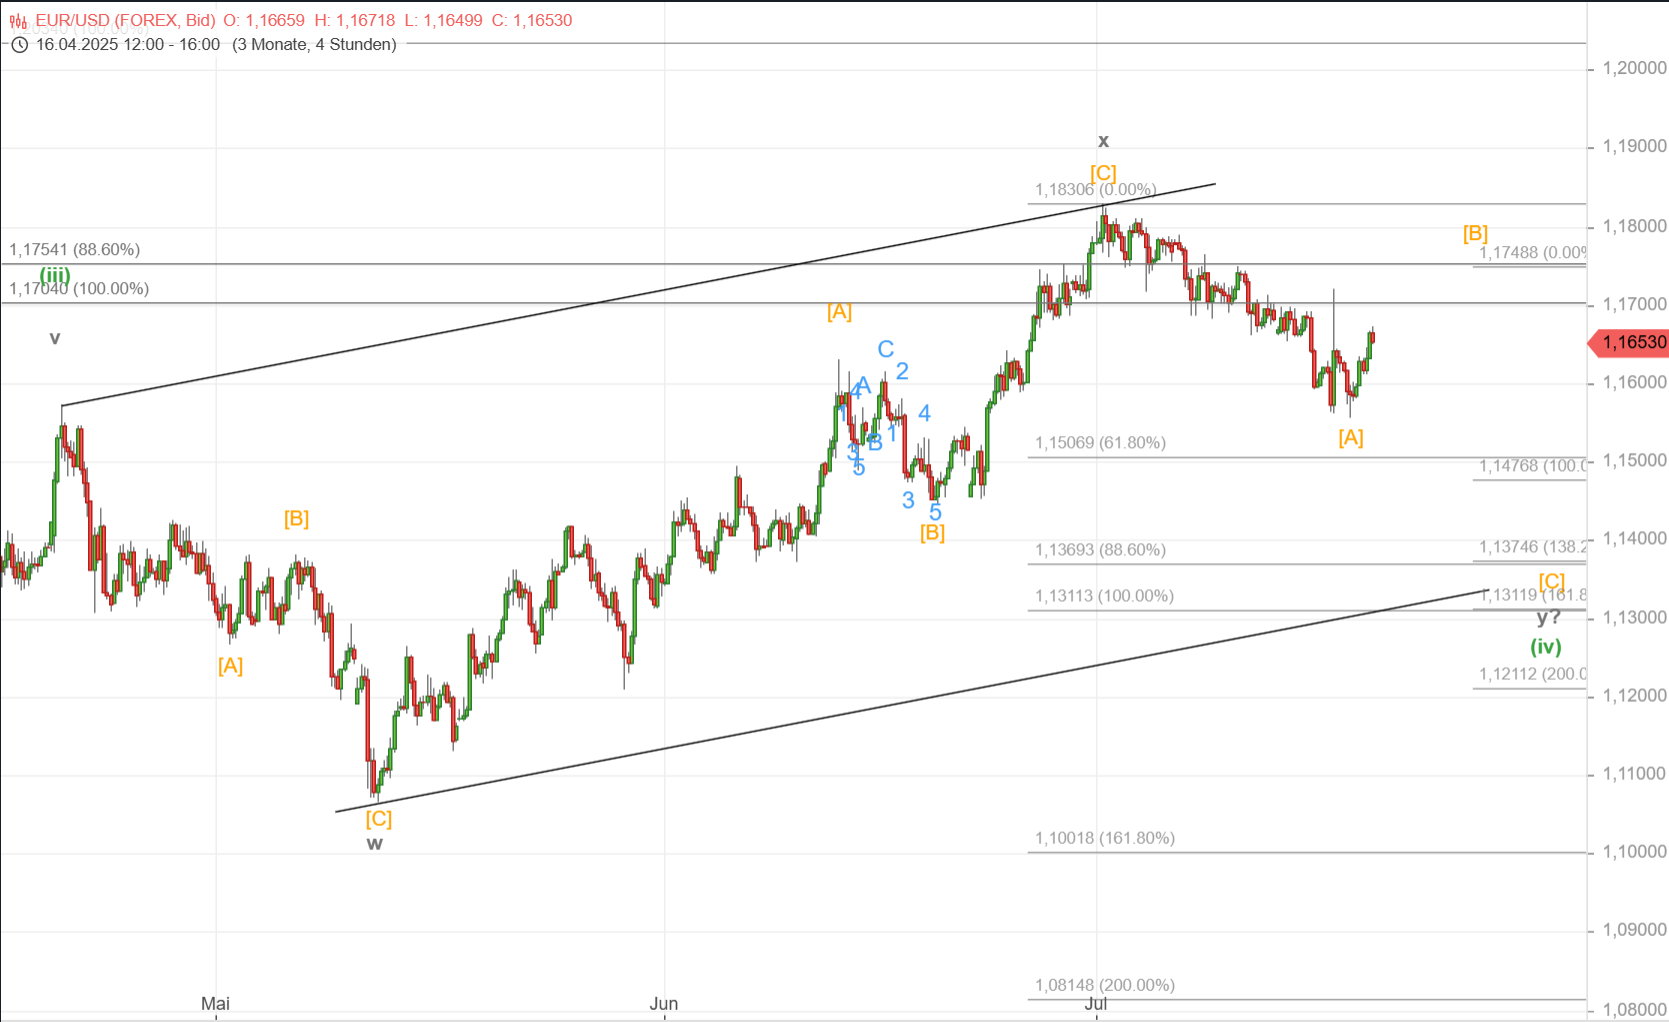This screenshot has width=1669, height=1022.
Task: Click the y? wave label near the trendline
Action: click(1548, 618)
